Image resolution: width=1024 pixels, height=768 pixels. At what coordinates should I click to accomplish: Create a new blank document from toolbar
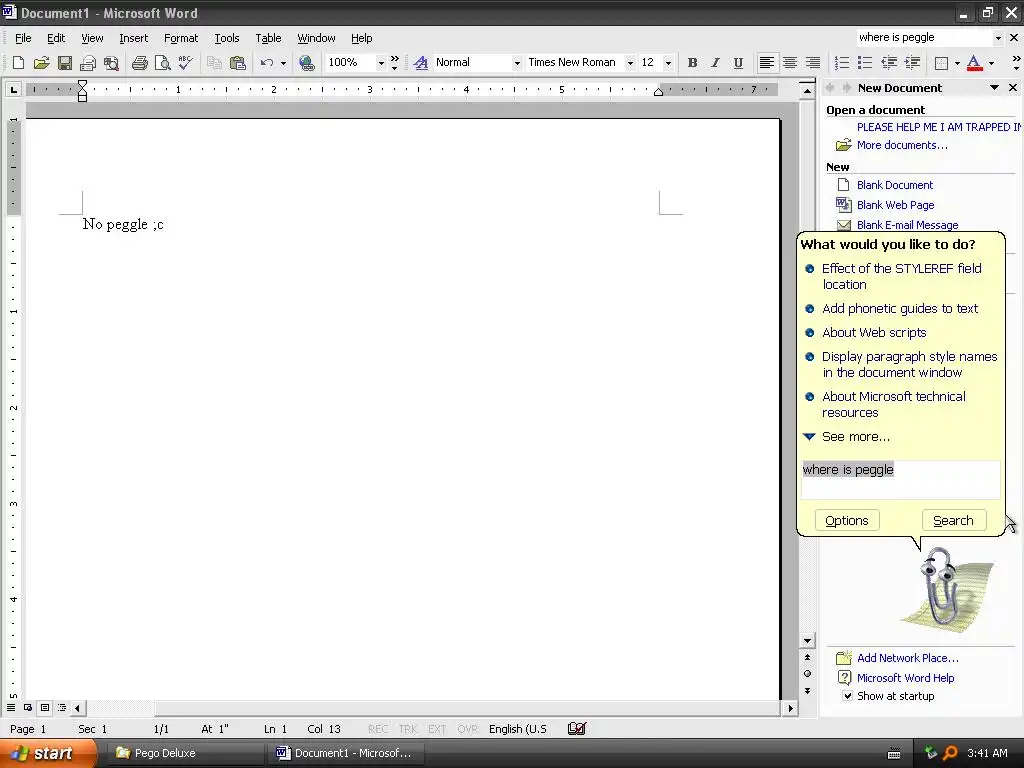click(18, 63)
